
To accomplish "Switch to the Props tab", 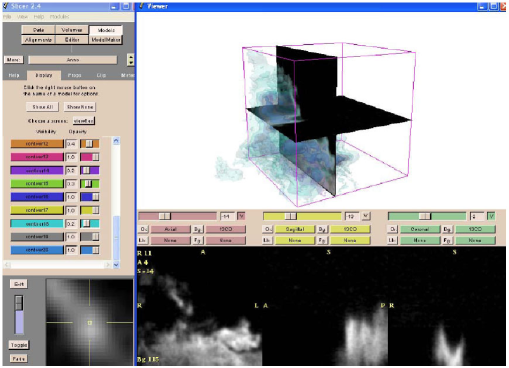I will click(x=75, y=75).
